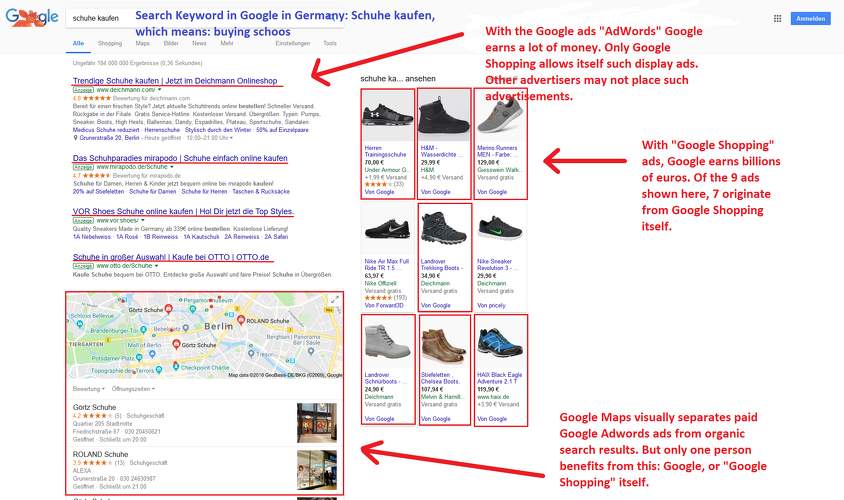Open the Stiefeletten Chelsea Boots image

coord(444,342)
